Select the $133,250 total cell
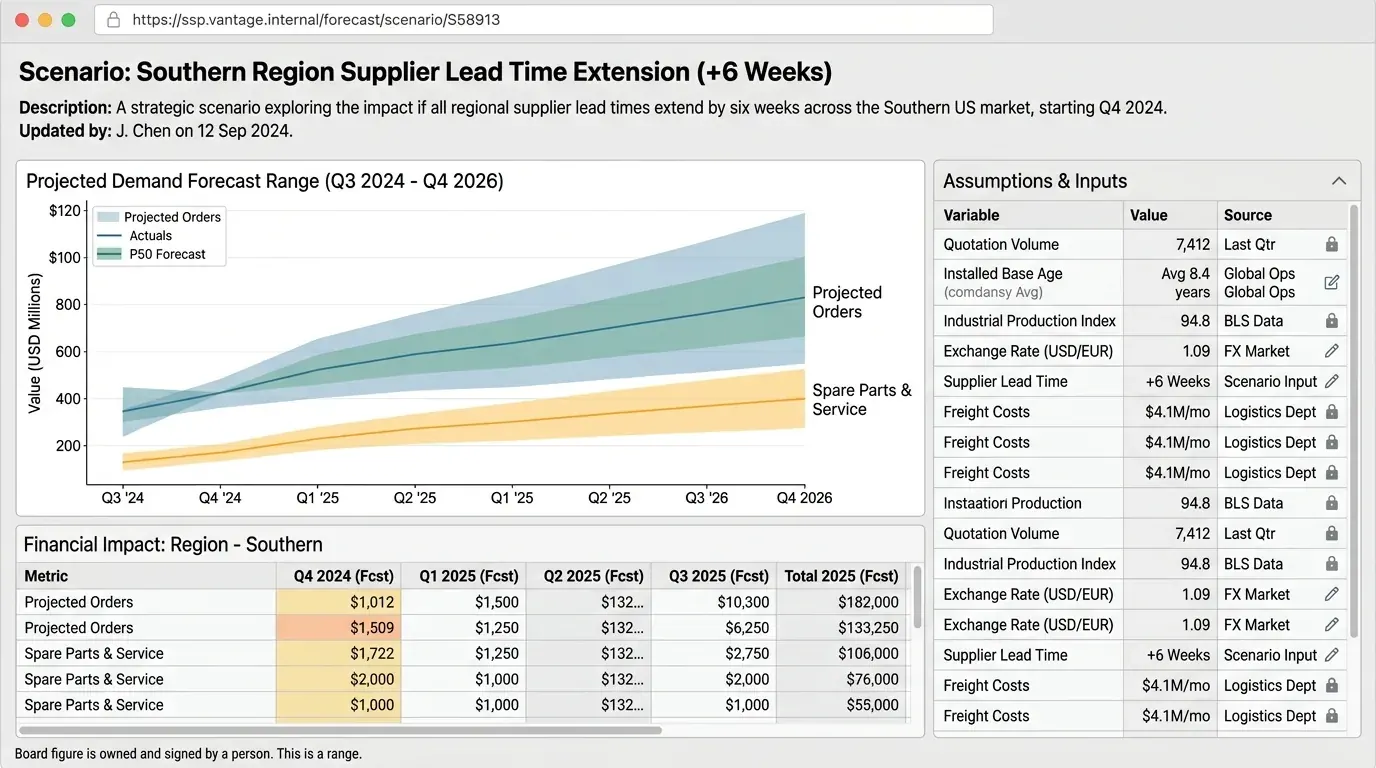Viewport: 1376px width, 768px height. pos(841,628)
